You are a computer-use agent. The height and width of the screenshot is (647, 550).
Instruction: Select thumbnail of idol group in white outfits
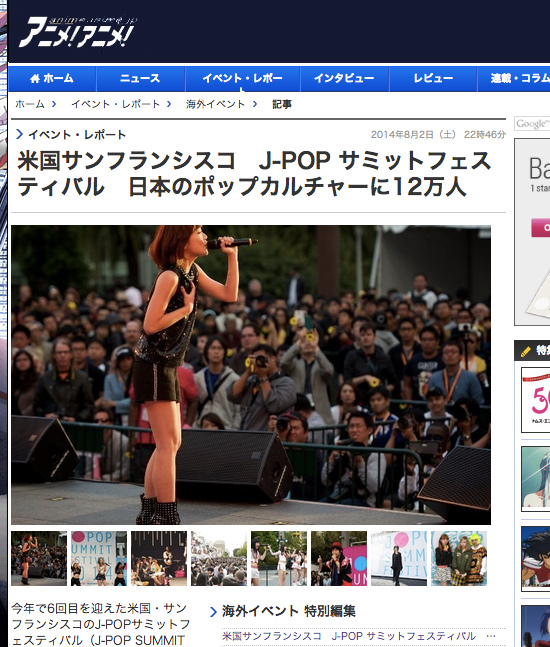tap(279, 558)
